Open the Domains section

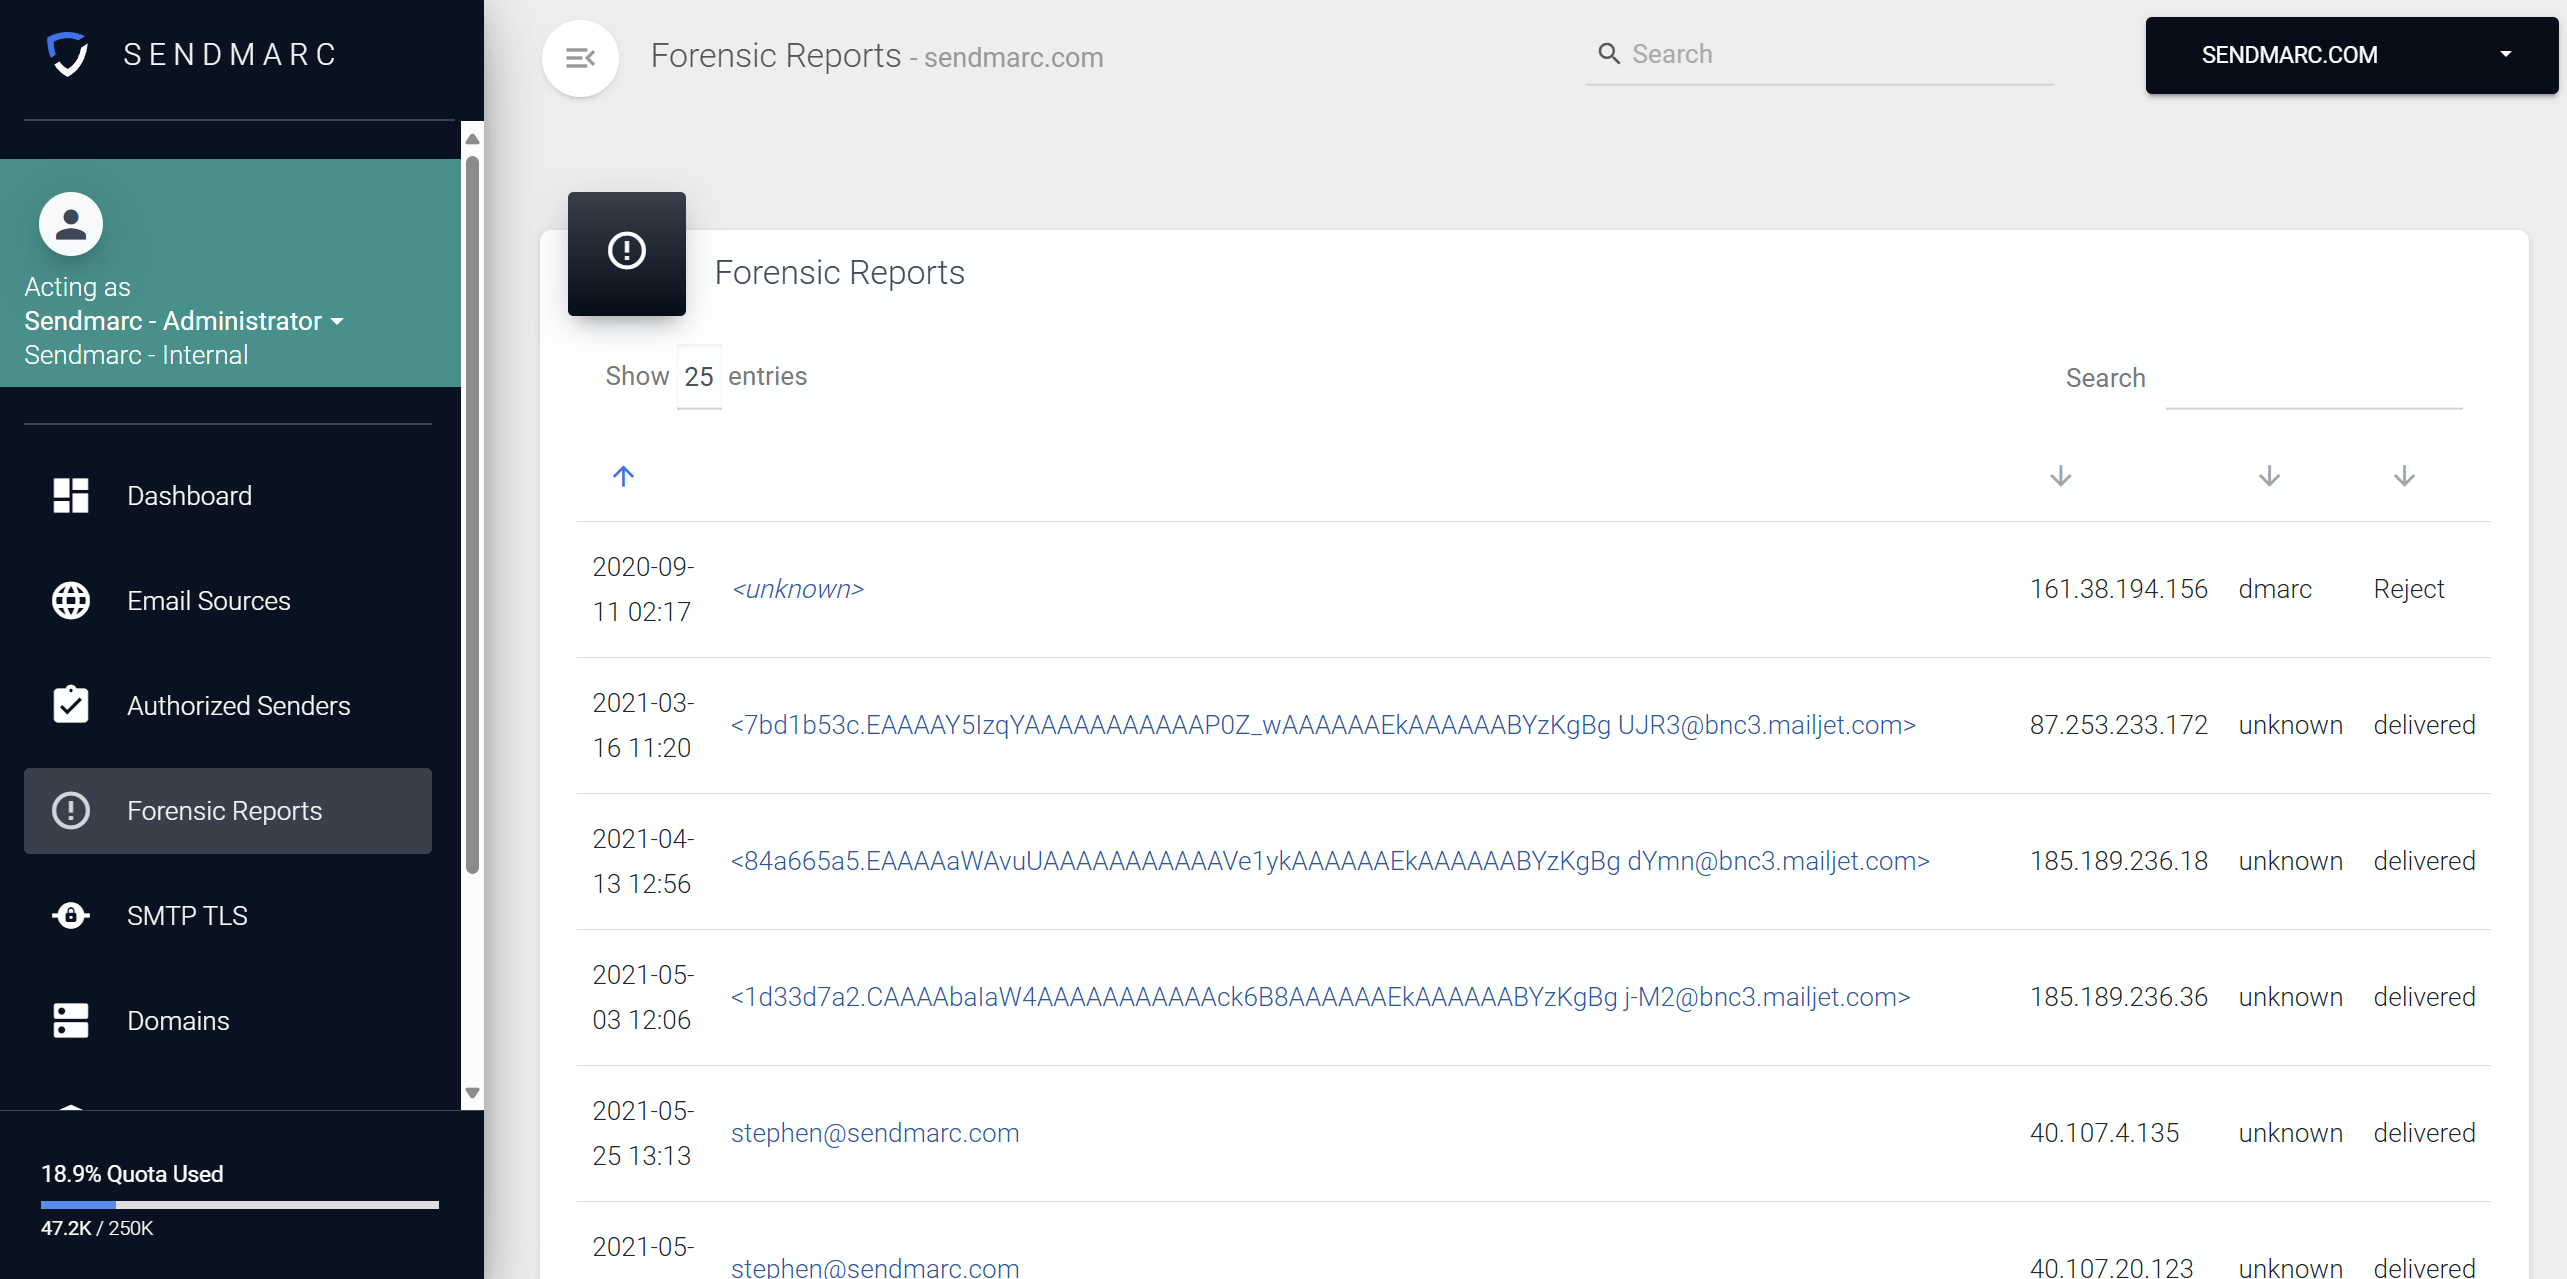(178, 1020)
